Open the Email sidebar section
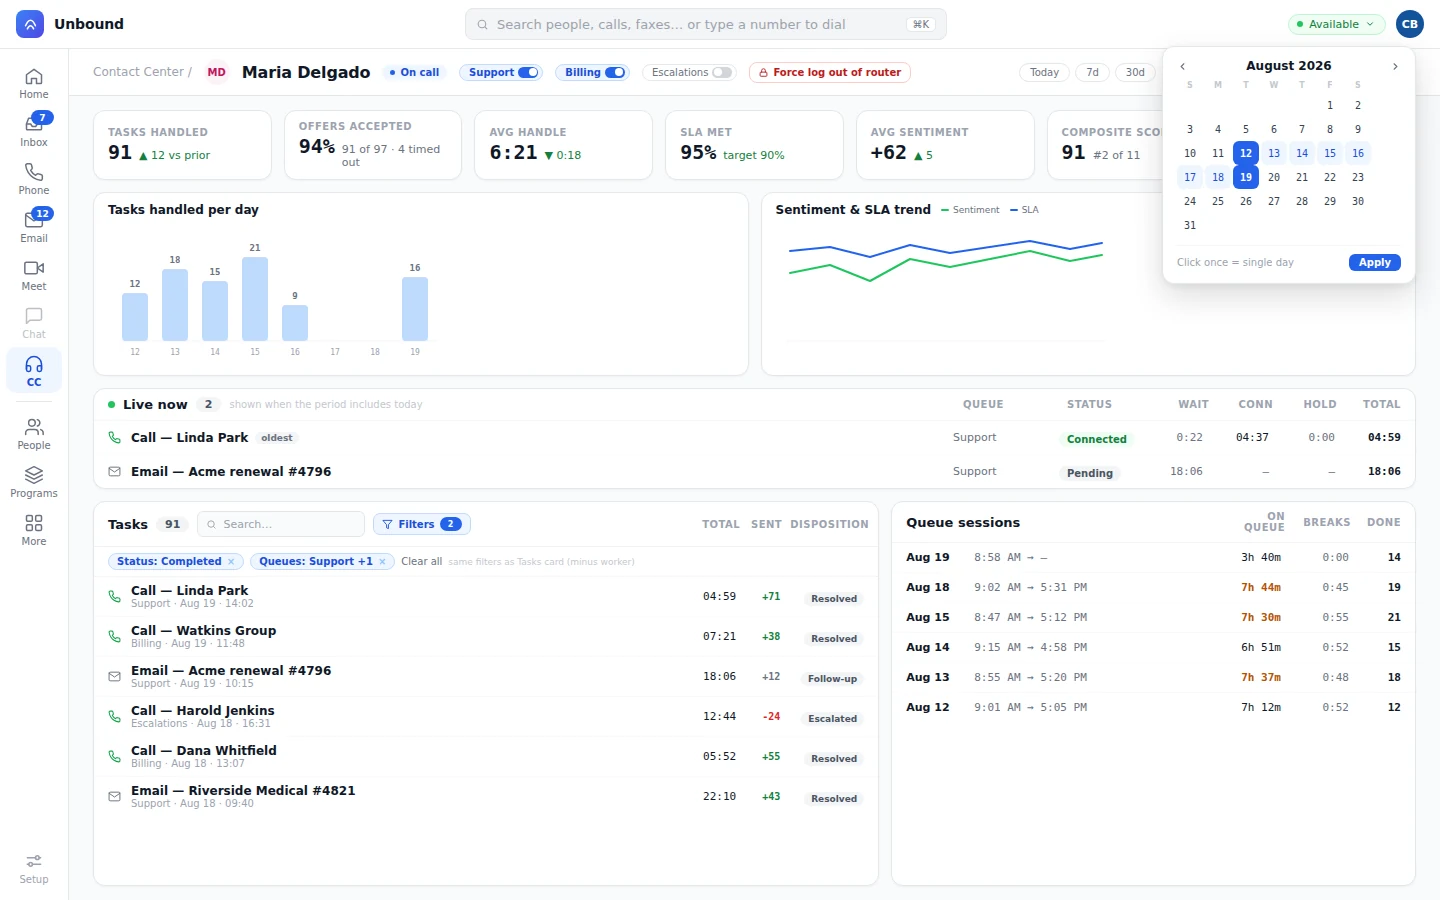The width and height of the screenshot is (1440, 900). click(34, 227)
